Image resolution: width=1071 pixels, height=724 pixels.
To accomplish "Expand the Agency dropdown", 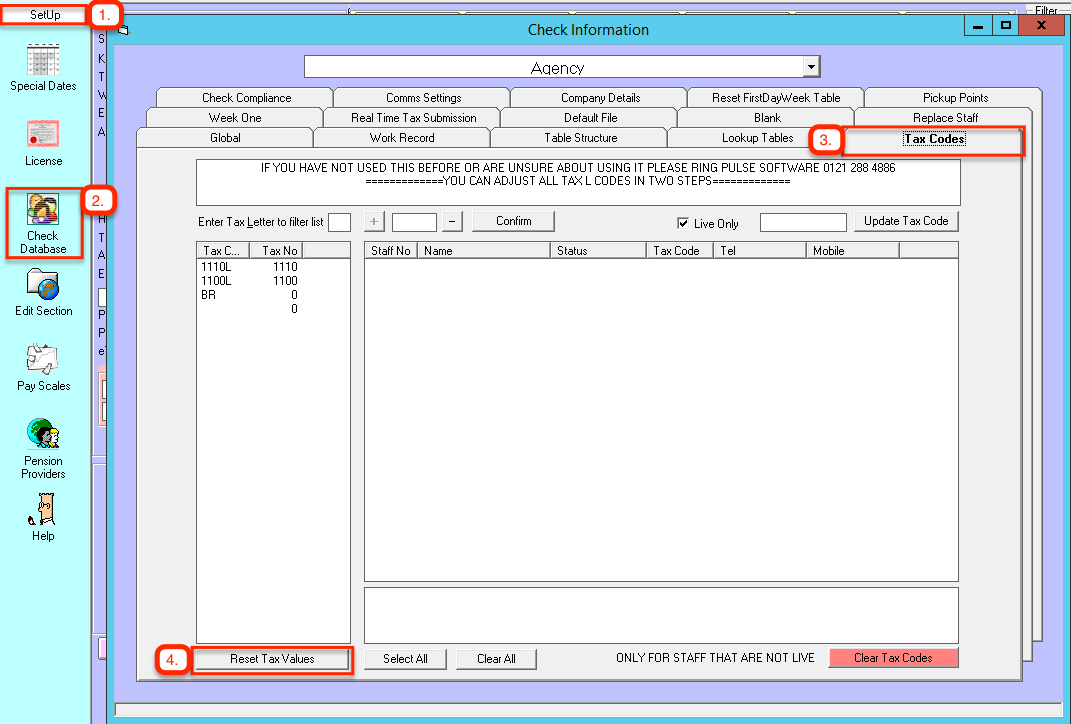I will coord(811,67).
